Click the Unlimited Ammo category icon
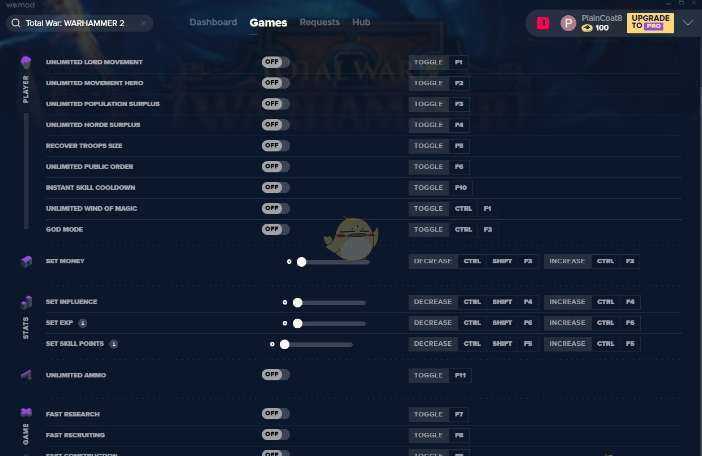The image size is (702, 456). 26,375
